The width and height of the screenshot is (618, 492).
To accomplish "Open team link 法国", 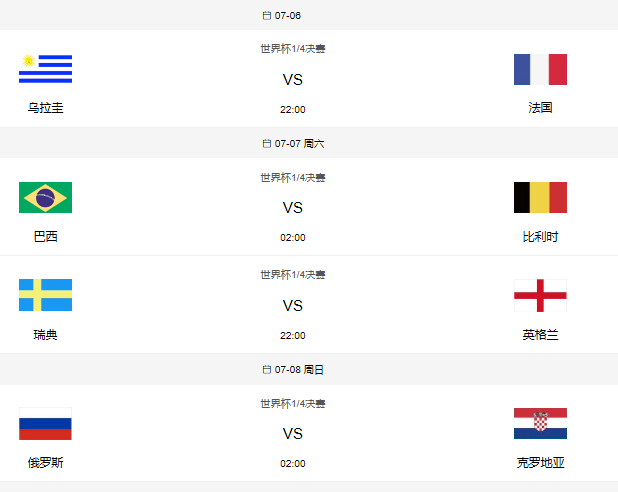I will (x=540, y=108).
